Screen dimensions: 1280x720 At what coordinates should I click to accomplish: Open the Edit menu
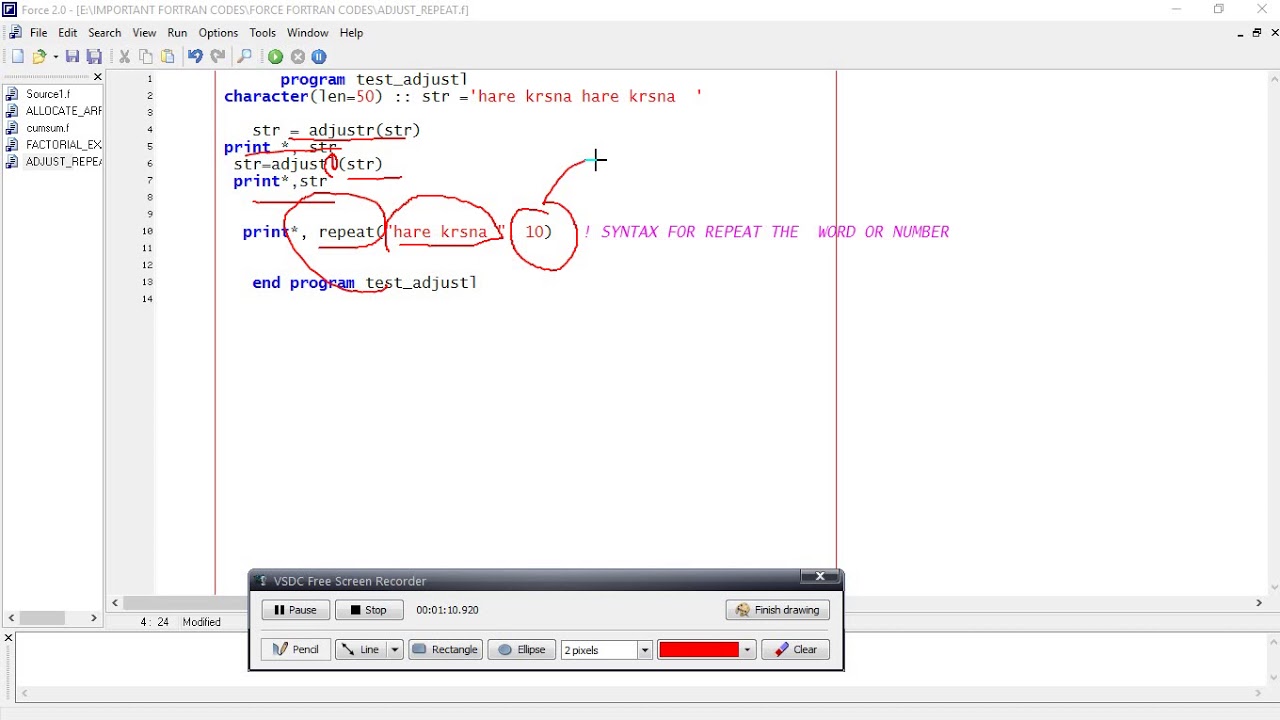click(67, 33)
